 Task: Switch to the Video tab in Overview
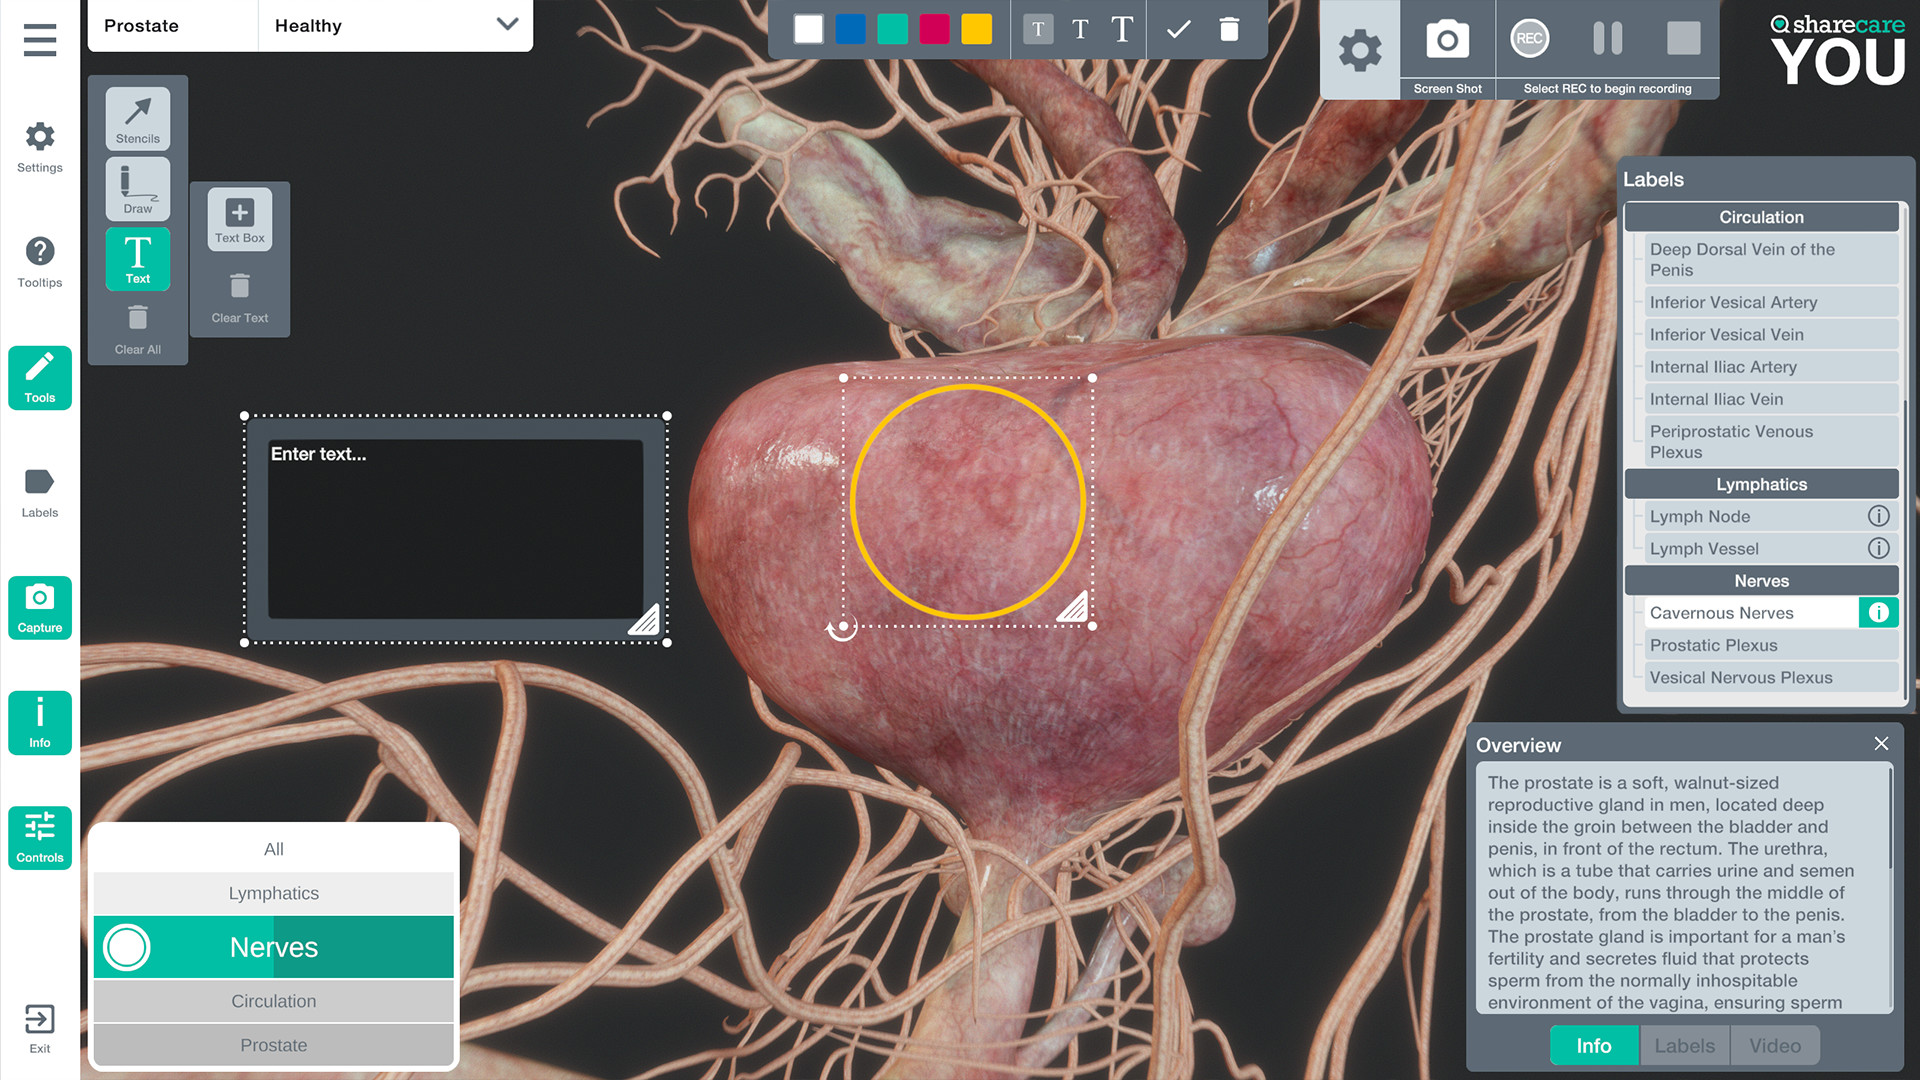1774,1046
